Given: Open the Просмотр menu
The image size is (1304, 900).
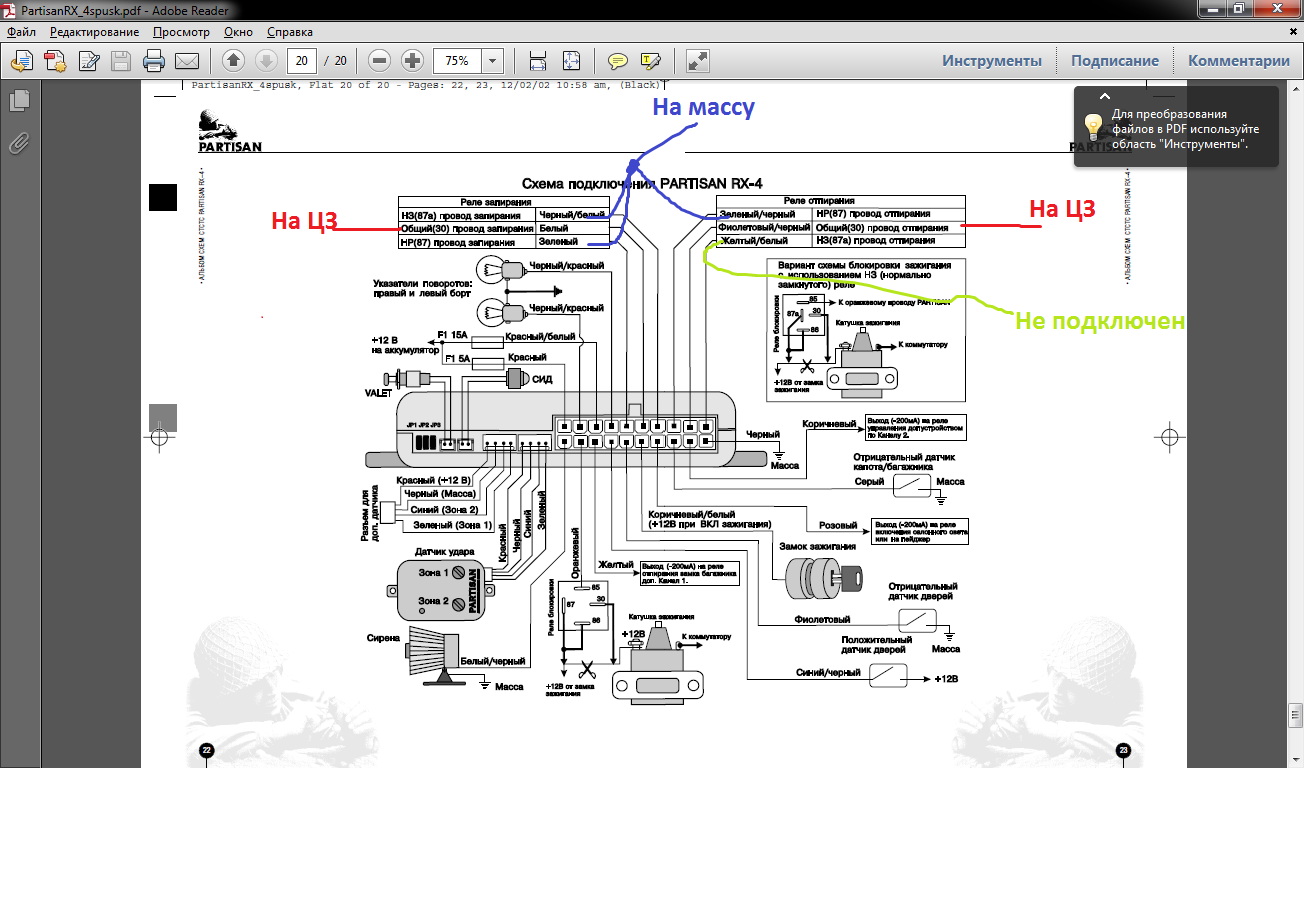Looking at the screenshot, I should [181, 32].
